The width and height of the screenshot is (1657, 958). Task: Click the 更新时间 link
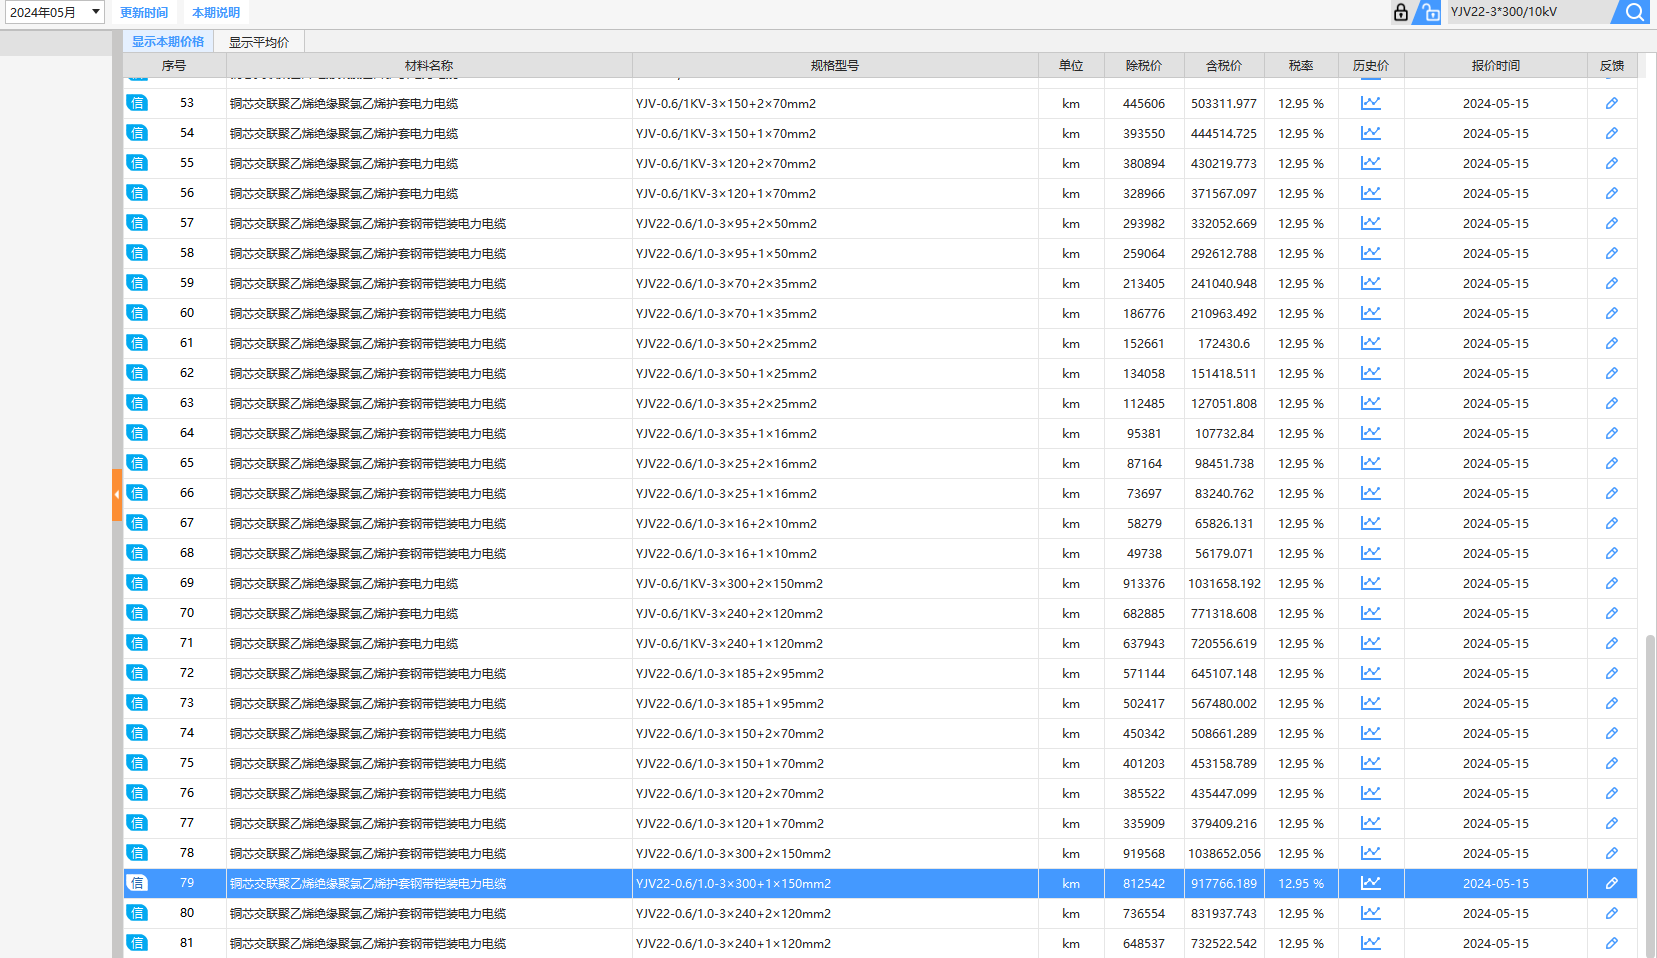tap(144, 12)
